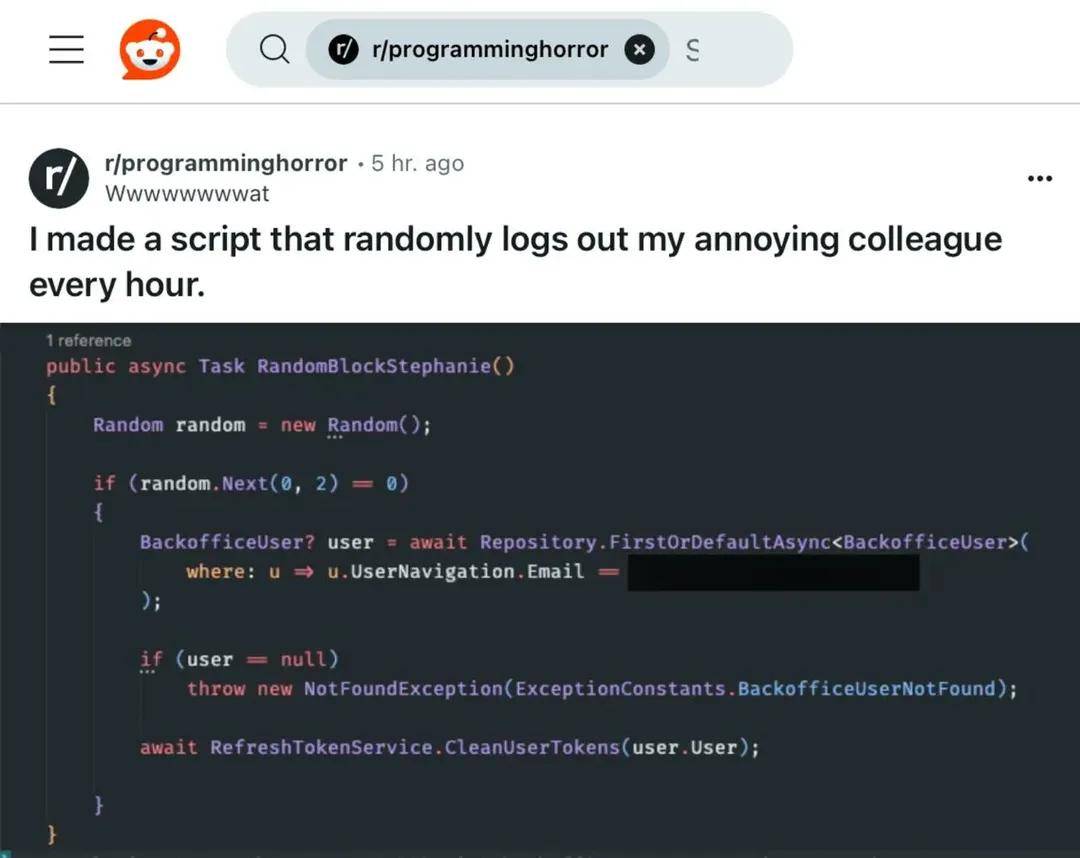Click the CleanUserTokens call in code
Screen dimensions: 1080x858
pyautogui.click(x=532, y=747)
